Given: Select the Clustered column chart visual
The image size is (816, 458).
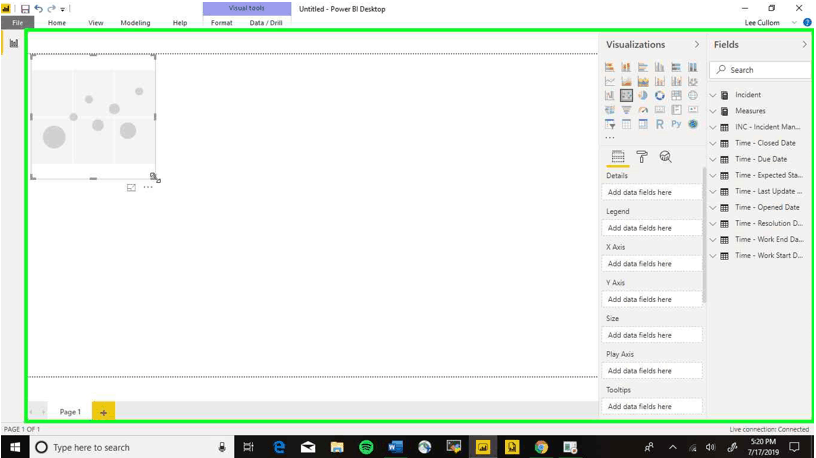Looking at the screenshot, I should tap(659, 67).
